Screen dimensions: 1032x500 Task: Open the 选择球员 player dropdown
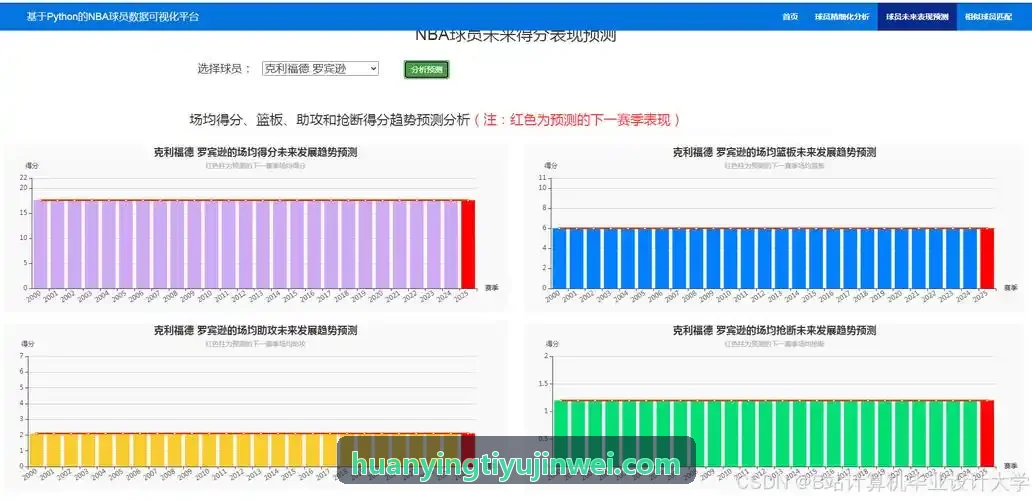tap(320, 68)
